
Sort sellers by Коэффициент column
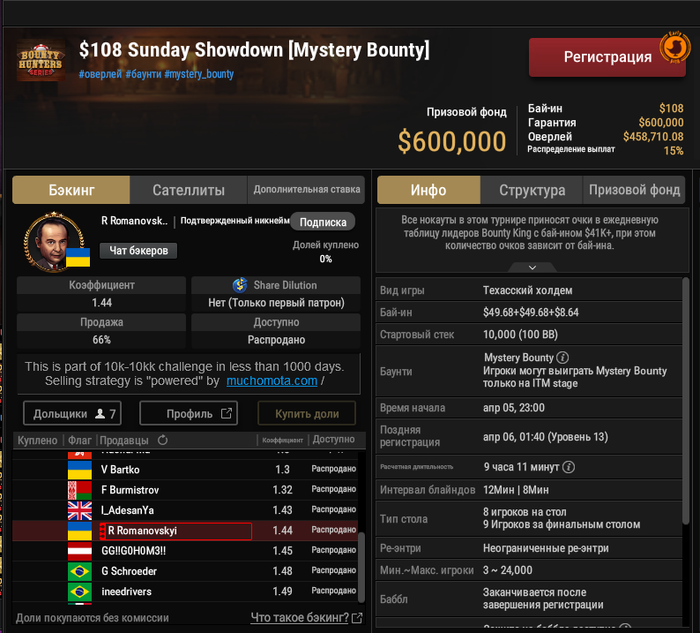pos(283,440)
